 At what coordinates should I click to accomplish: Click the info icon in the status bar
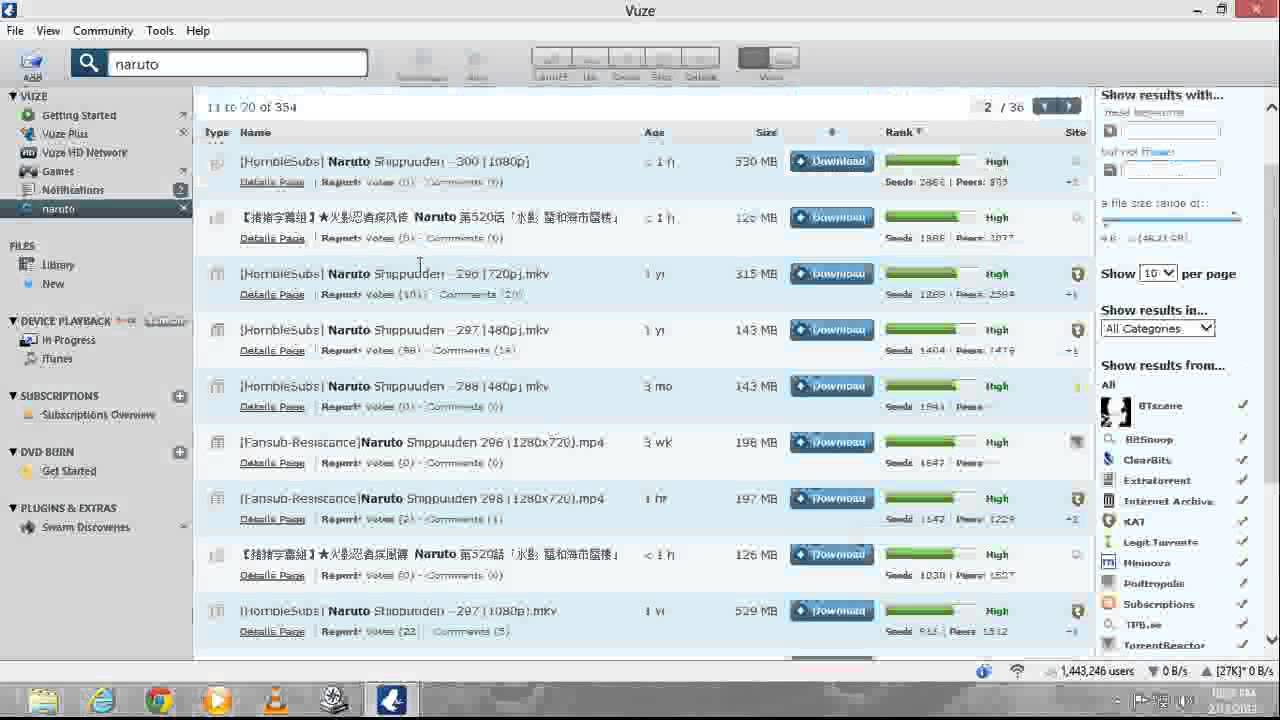tap(983, 671)
